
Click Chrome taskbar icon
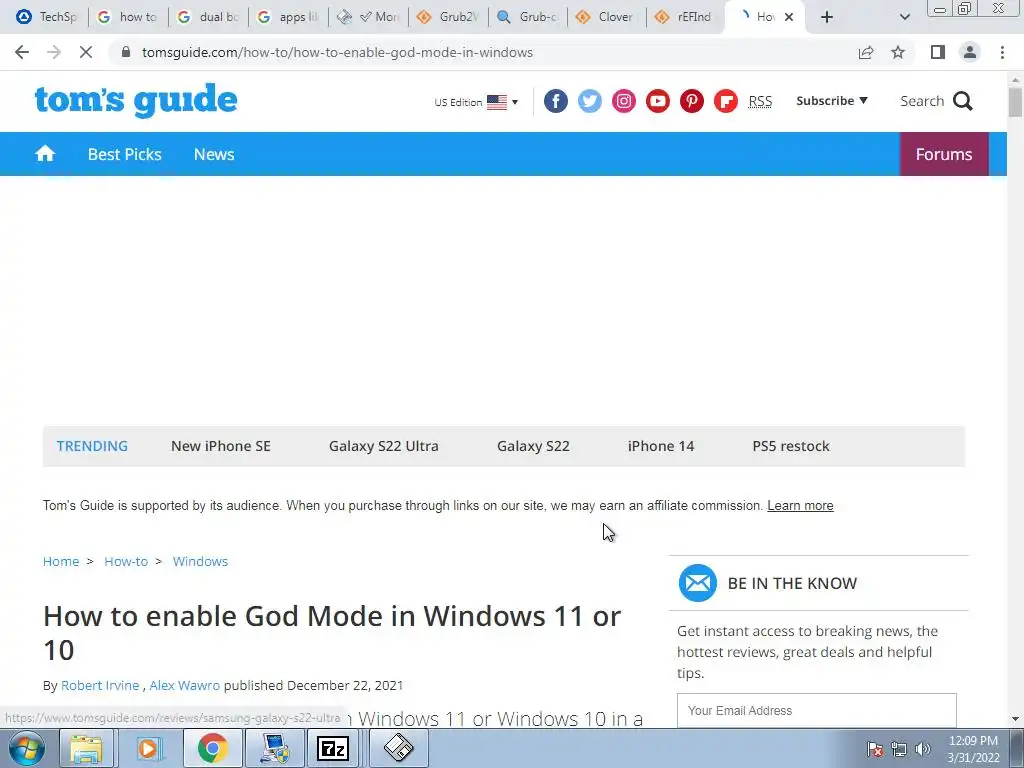click(212, 748)
